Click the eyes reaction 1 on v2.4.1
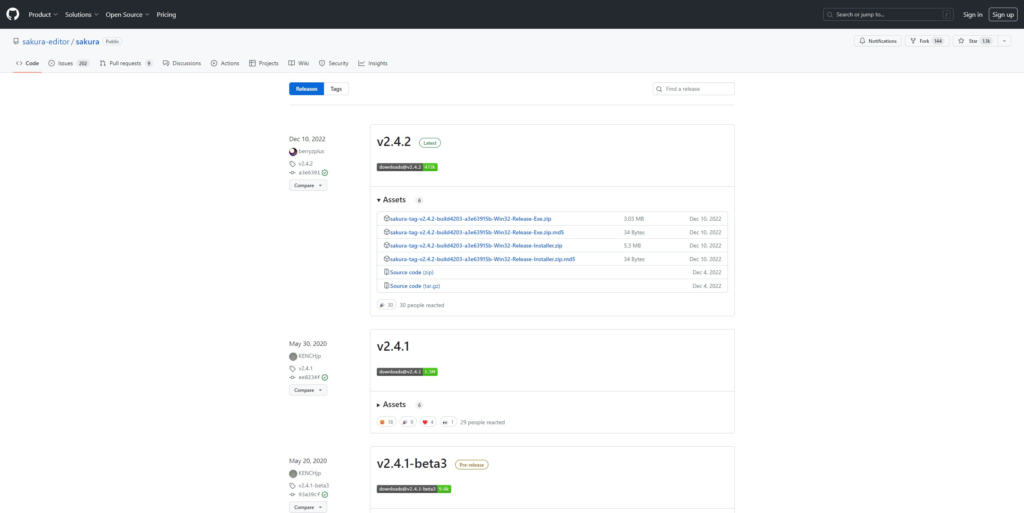This screenshot has height=513, width=1024. pos(448,422)
